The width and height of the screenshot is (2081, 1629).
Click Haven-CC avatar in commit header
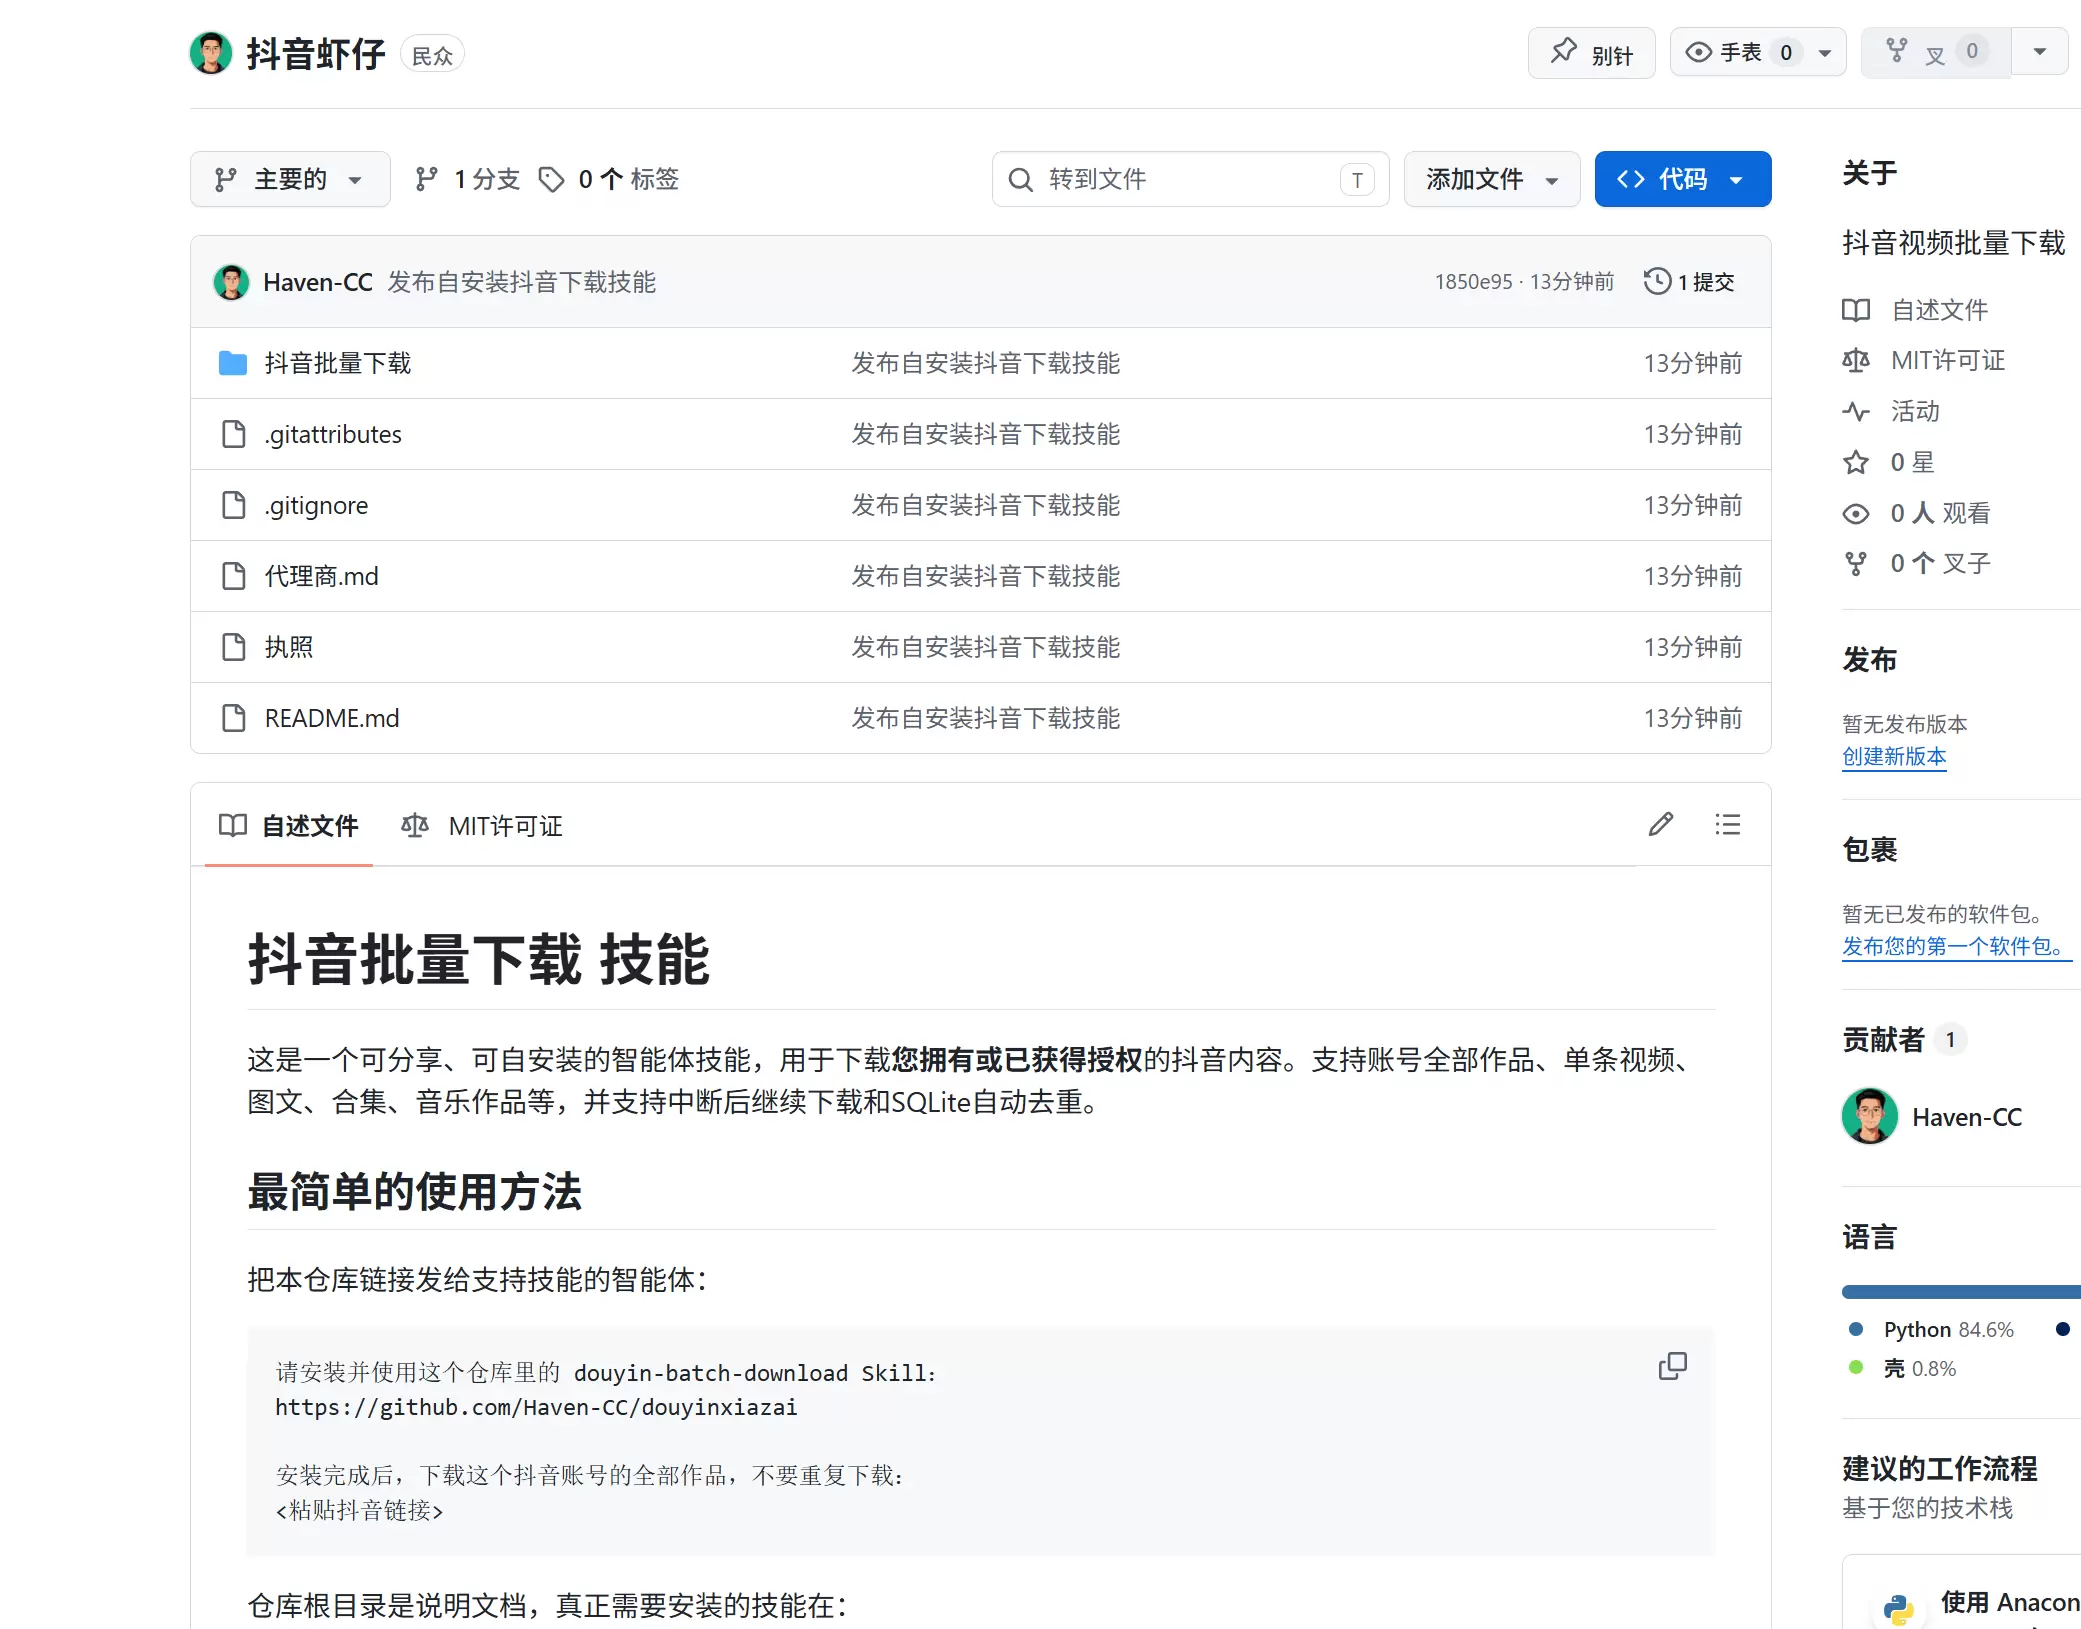click(x=231, y=282)
